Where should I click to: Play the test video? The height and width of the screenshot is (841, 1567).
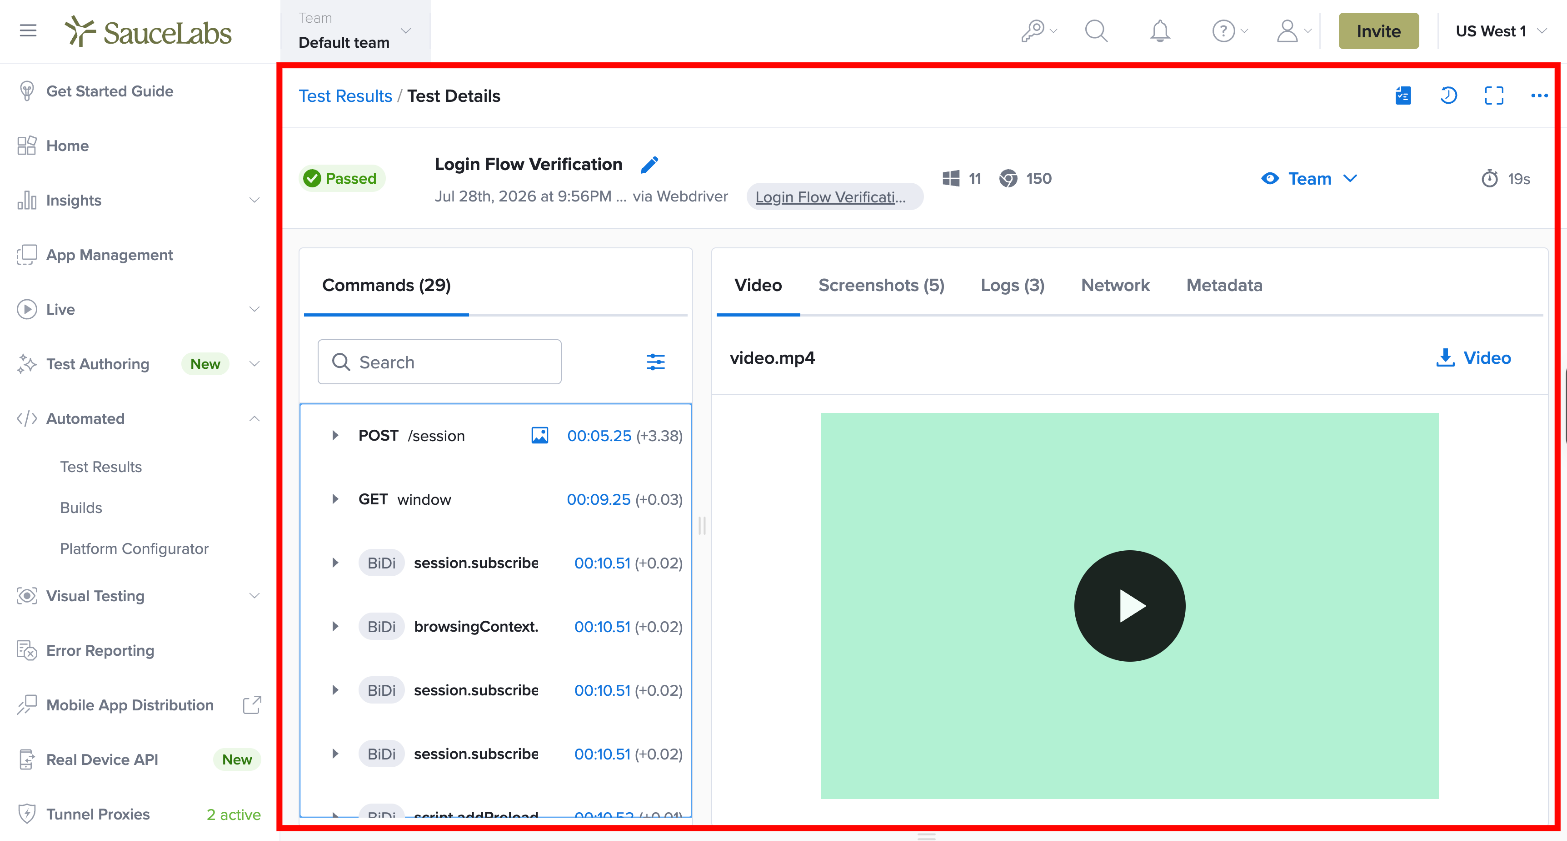coord(1130,606)
